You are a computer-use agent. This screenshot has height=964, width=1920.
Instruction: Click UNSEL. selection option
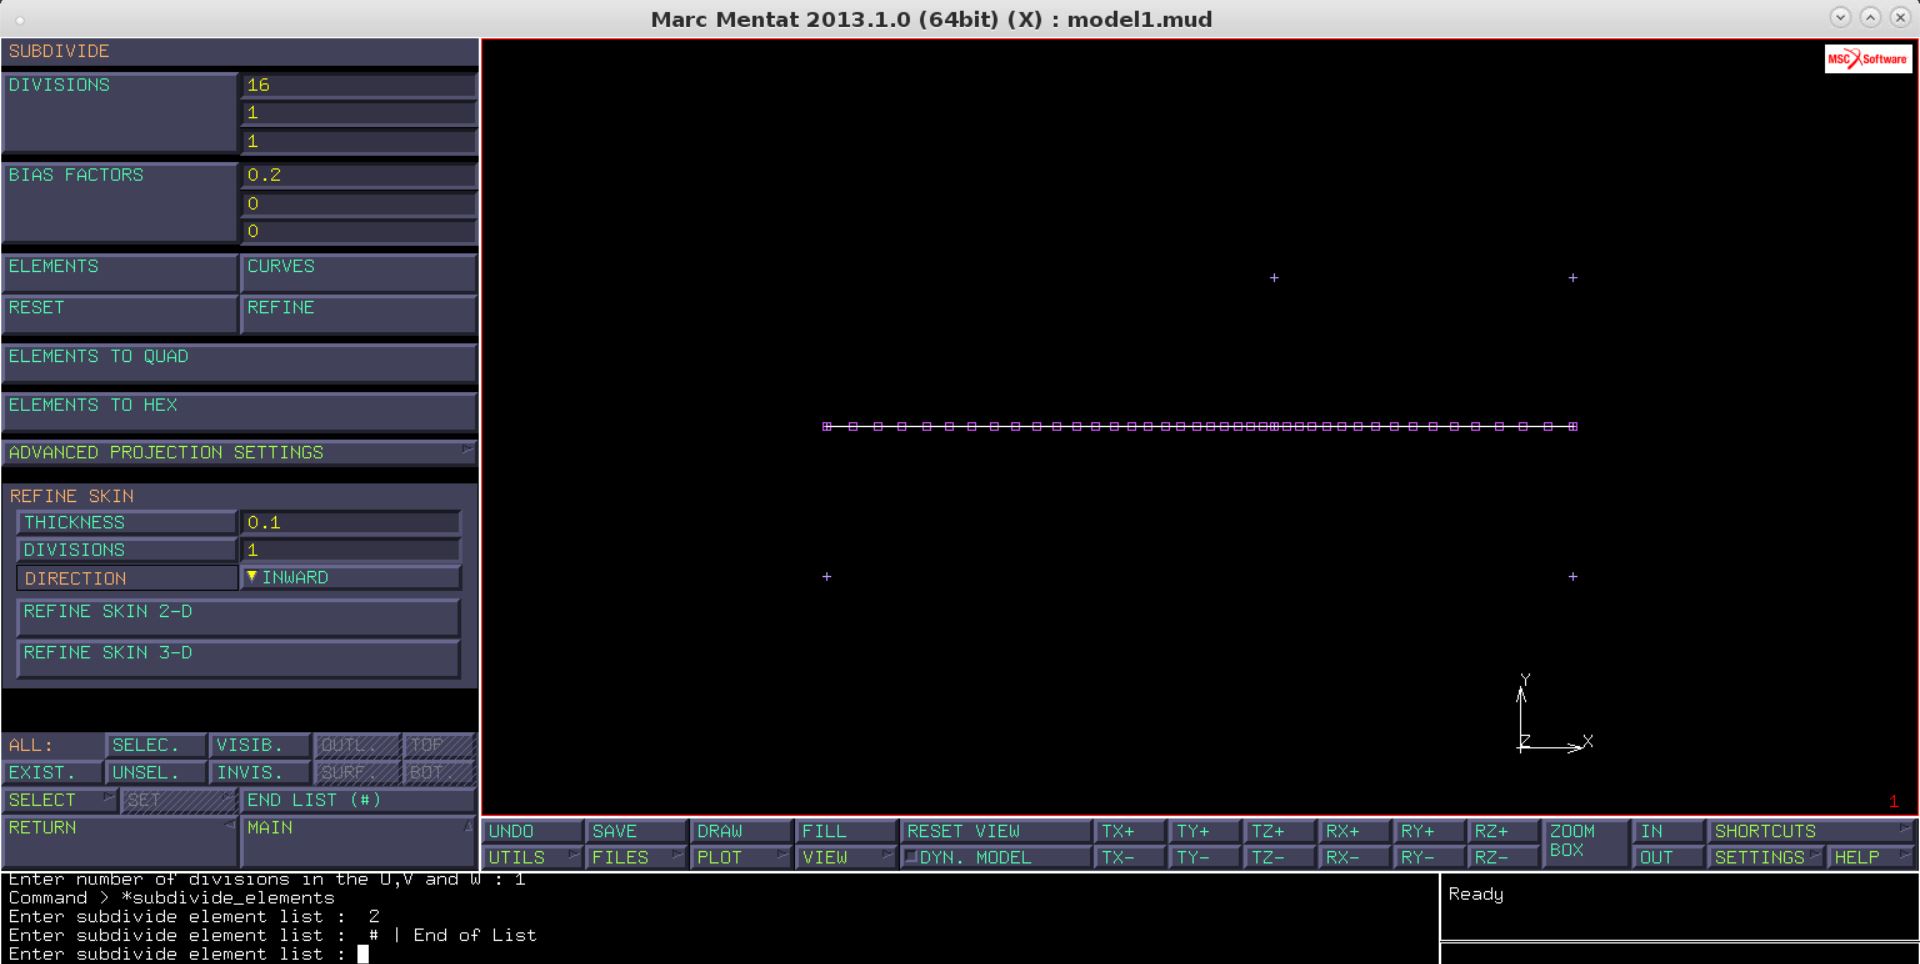[x=156, y=772]
